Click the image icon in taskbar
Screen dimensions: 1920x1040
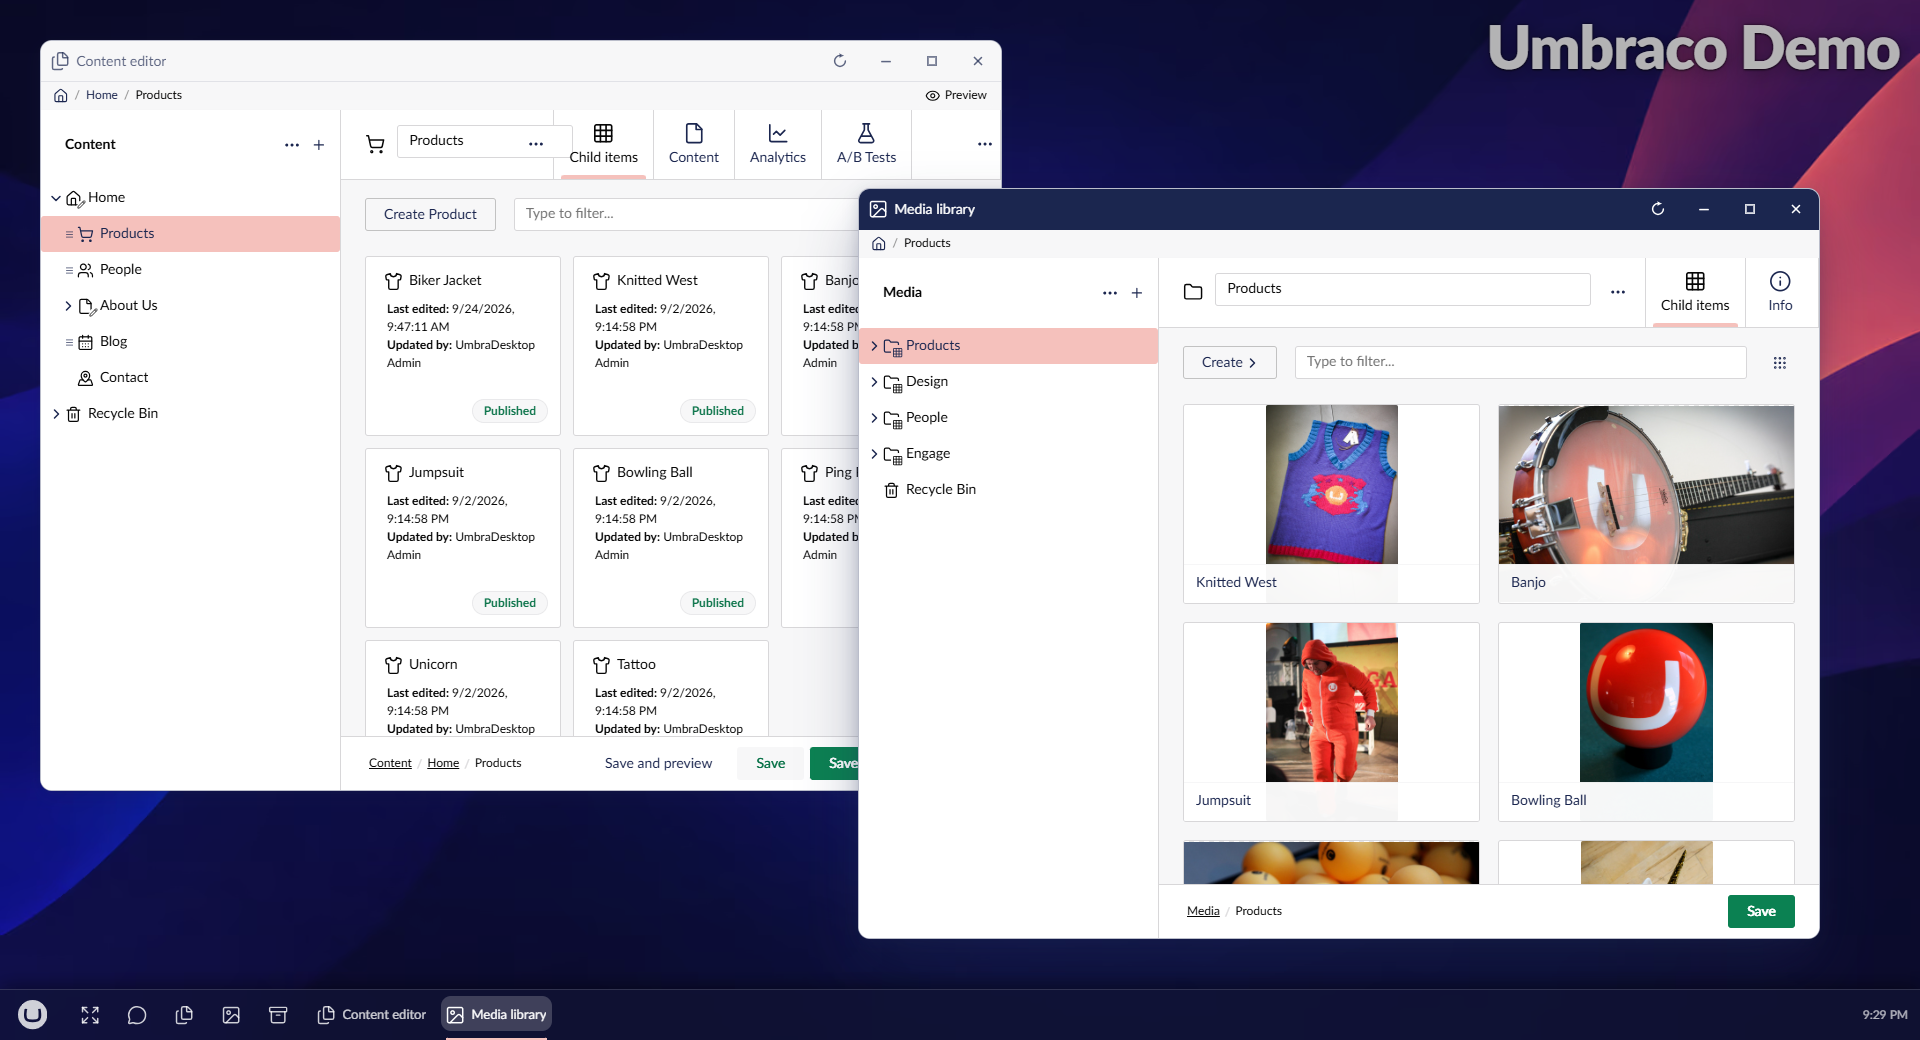[231, 1015]
